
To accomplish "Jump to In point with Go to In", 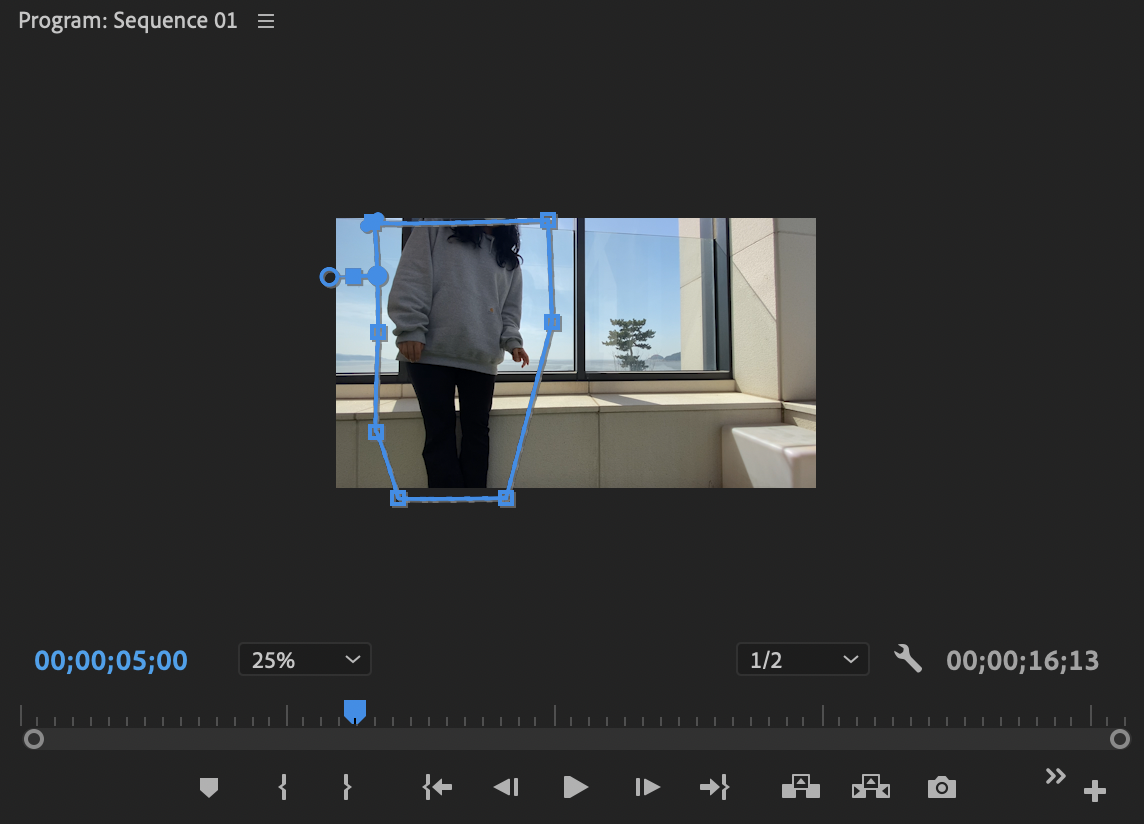I will coord(436,787).
